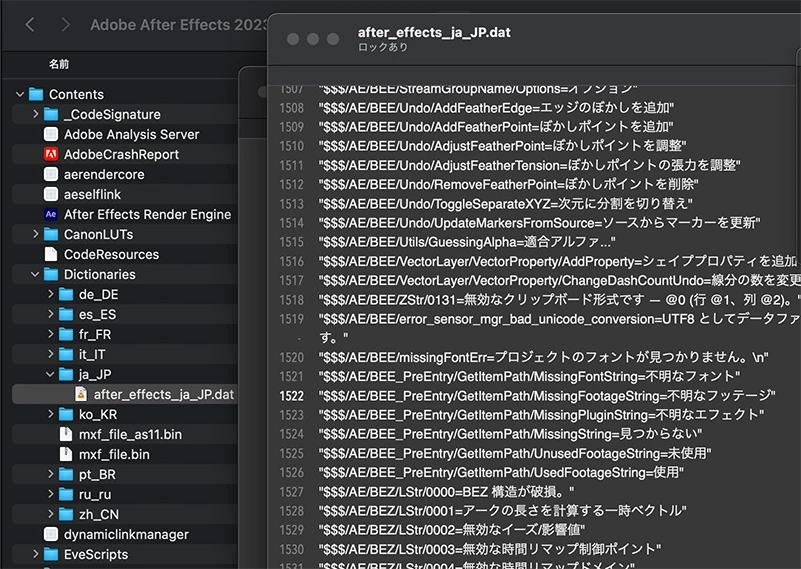
Task: Click line 1520 missingFontErr text
Action: click(544, 357)
